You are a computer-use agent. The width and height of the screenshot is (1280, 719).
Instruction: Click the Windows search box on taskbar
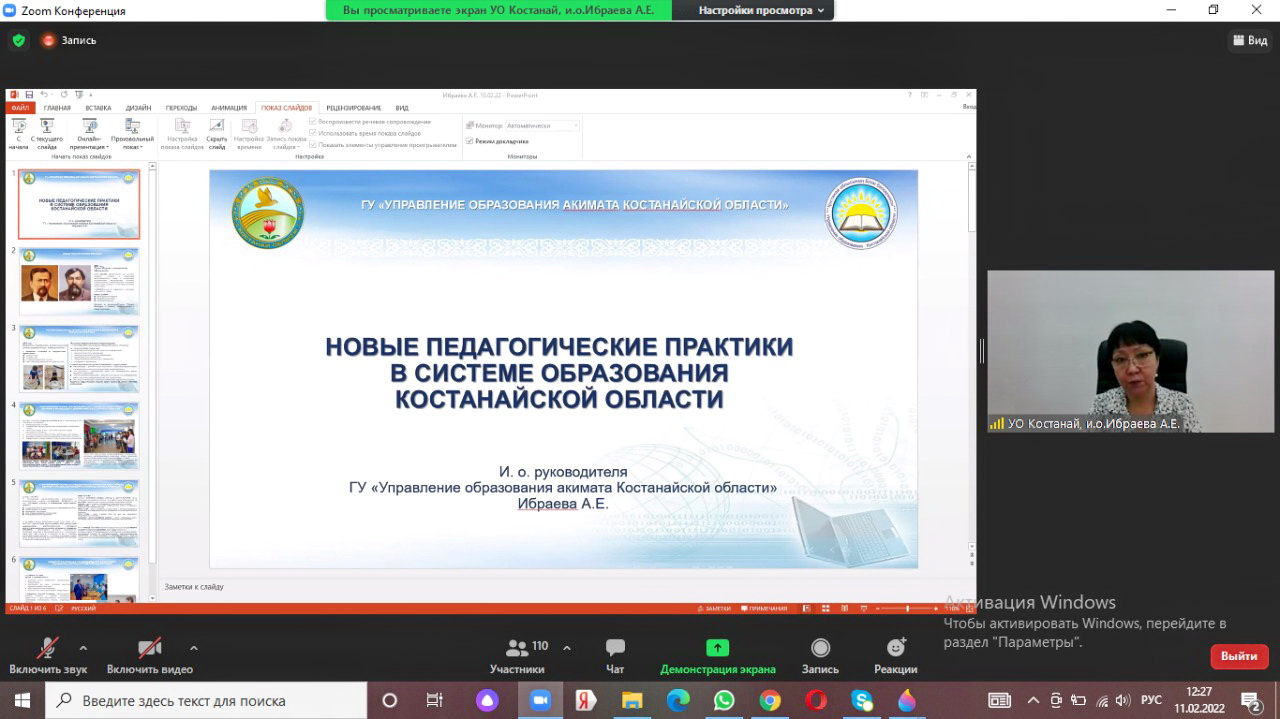[206, 700]
